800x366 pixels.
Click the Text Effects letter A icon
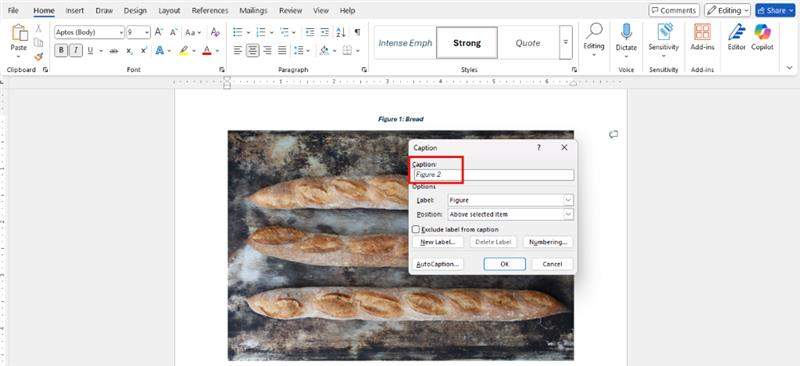pyautogui.click(x=160, y=51)
